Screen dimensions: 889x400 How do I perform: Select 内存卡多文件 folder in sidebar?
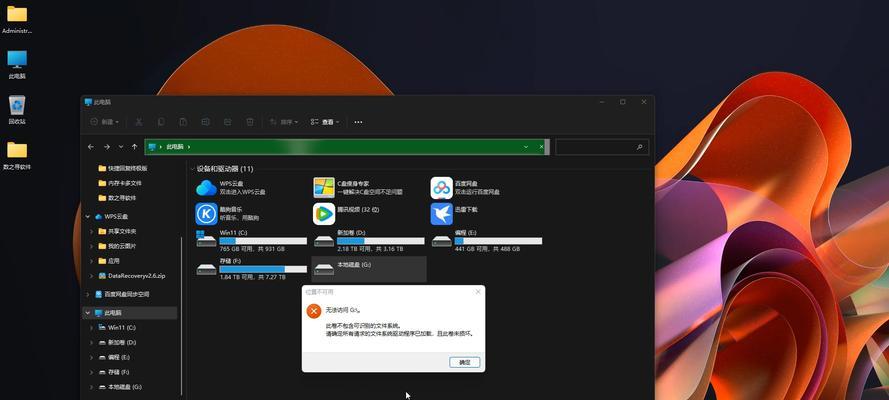tap(120, 183)
